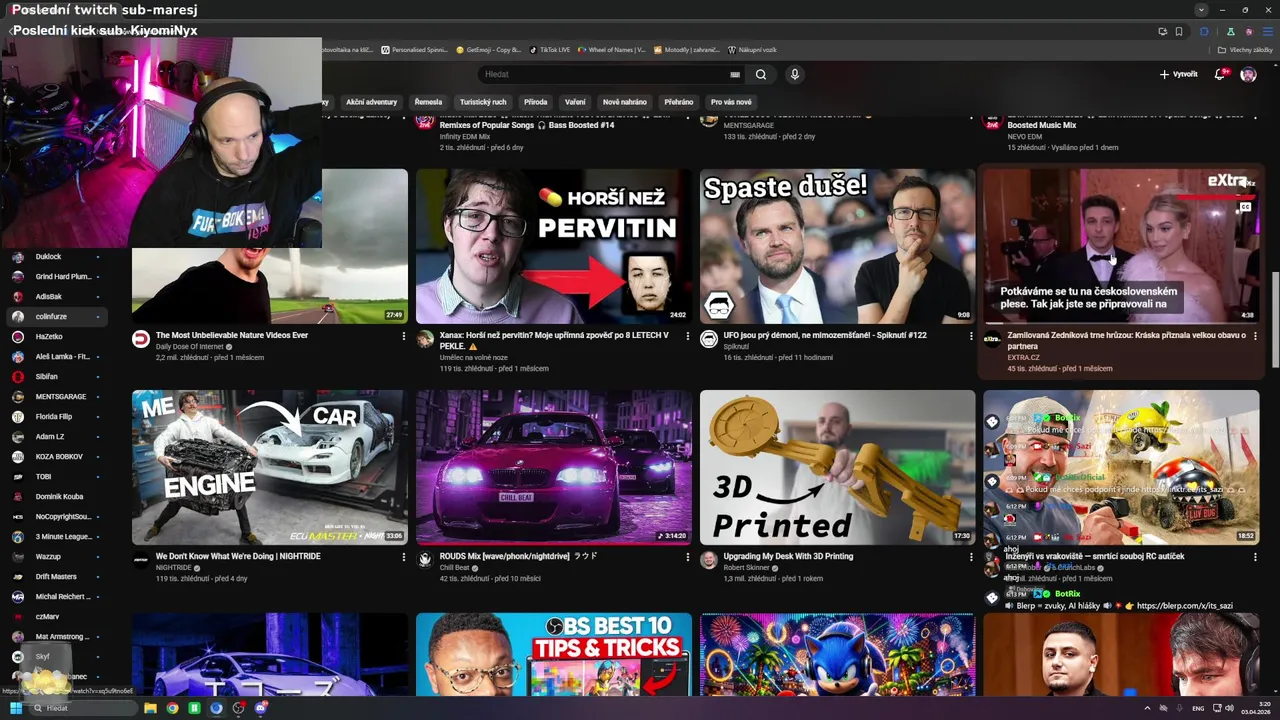Open options menu for Most Unbelievable Nature Videos
The width and height of the screenshot is (1280, 720).
404,336
